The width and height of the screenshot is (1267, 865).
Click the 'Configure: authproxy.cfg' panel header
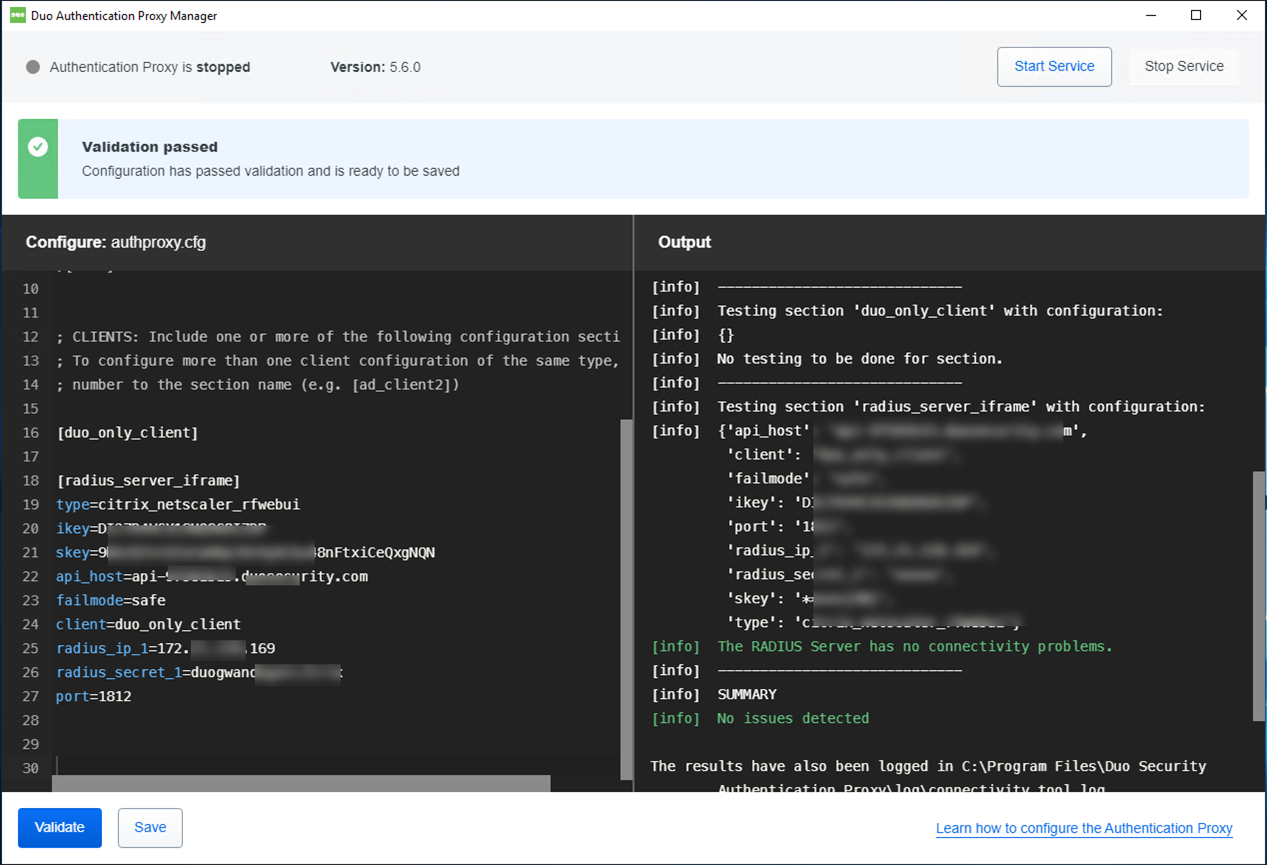(x=116, y=243)
